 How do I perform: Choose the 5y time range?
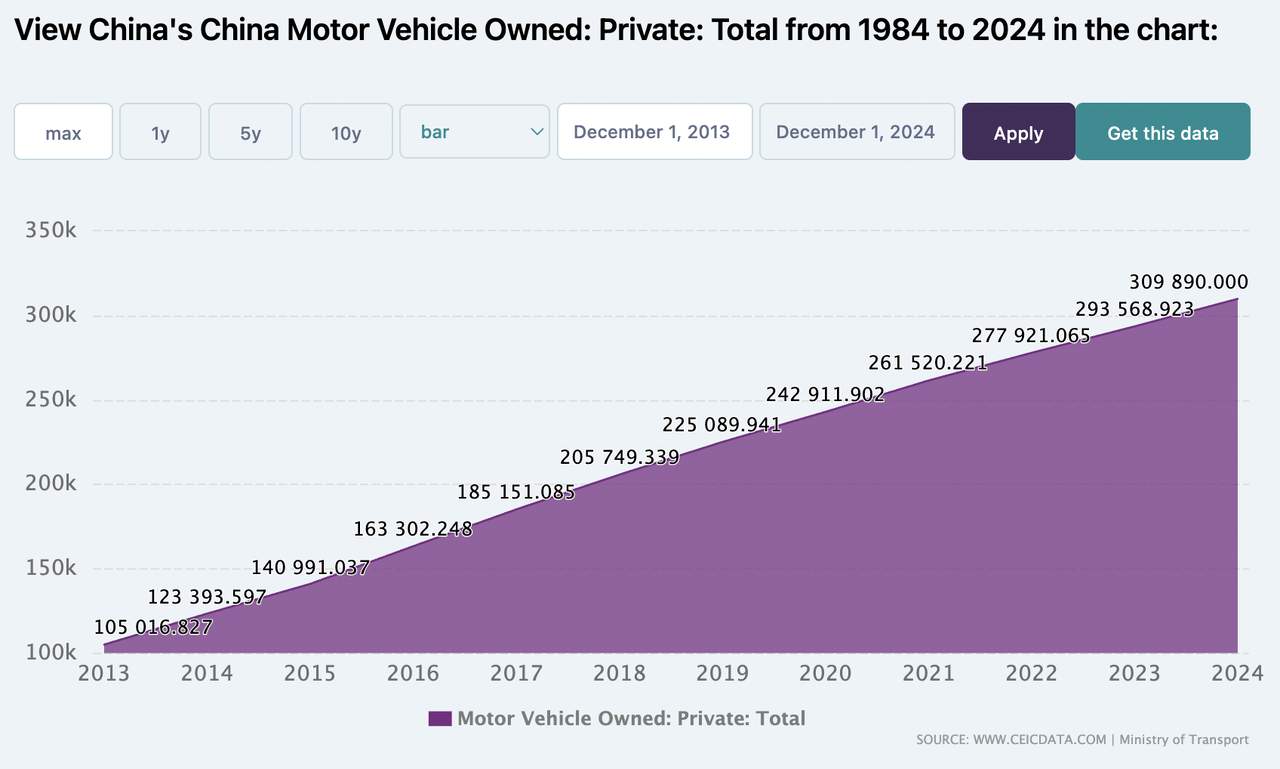(x=250, y=132)
